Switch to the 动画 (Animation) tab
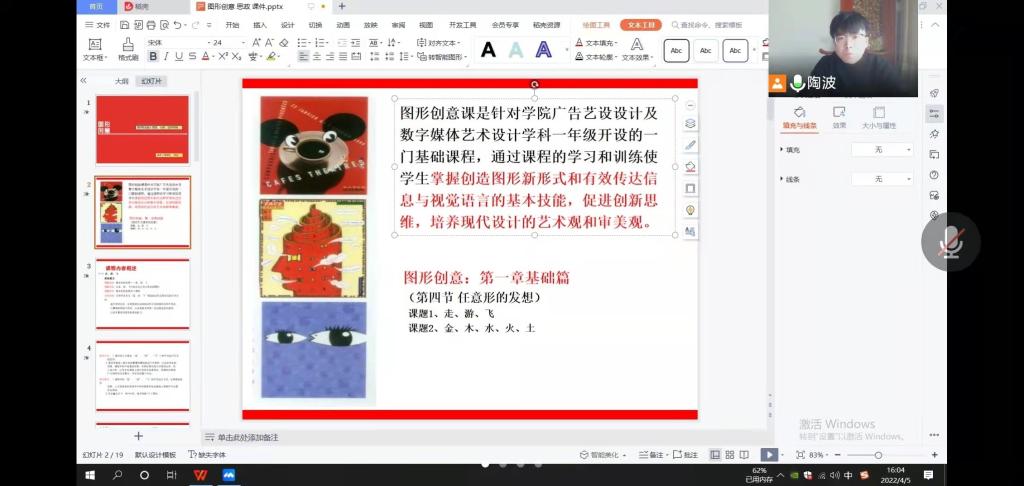 click(x=343, y=25)
